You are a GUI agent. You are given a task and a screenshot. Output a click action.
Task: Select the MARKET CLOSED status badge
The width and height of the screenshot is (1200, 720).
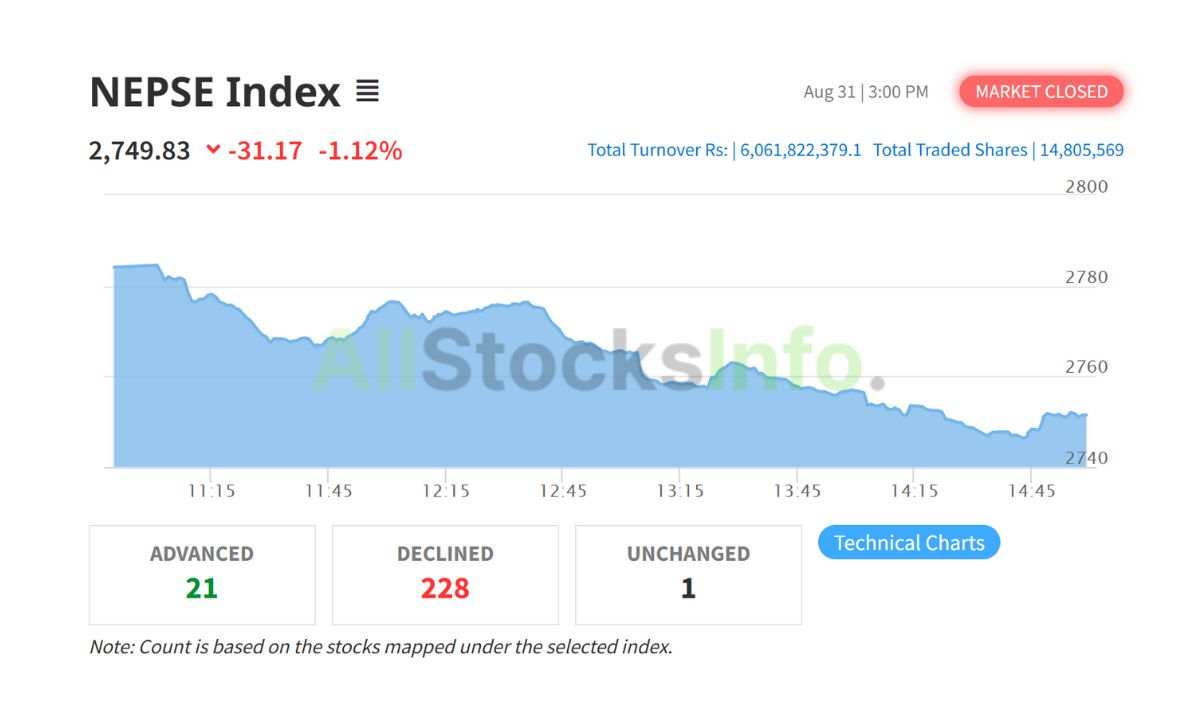click(1041, 91)
